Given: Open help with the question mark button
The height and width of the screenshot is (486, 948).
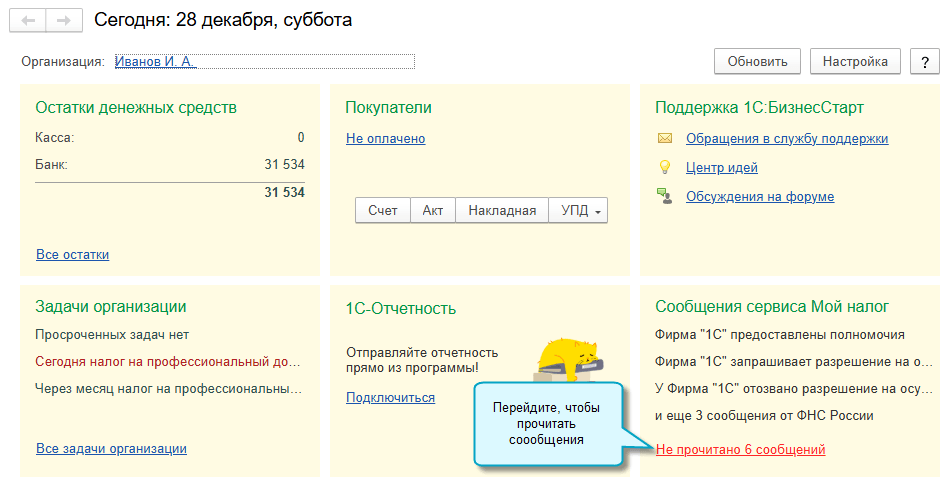Looking at the screenshot, I should point(924,62).
